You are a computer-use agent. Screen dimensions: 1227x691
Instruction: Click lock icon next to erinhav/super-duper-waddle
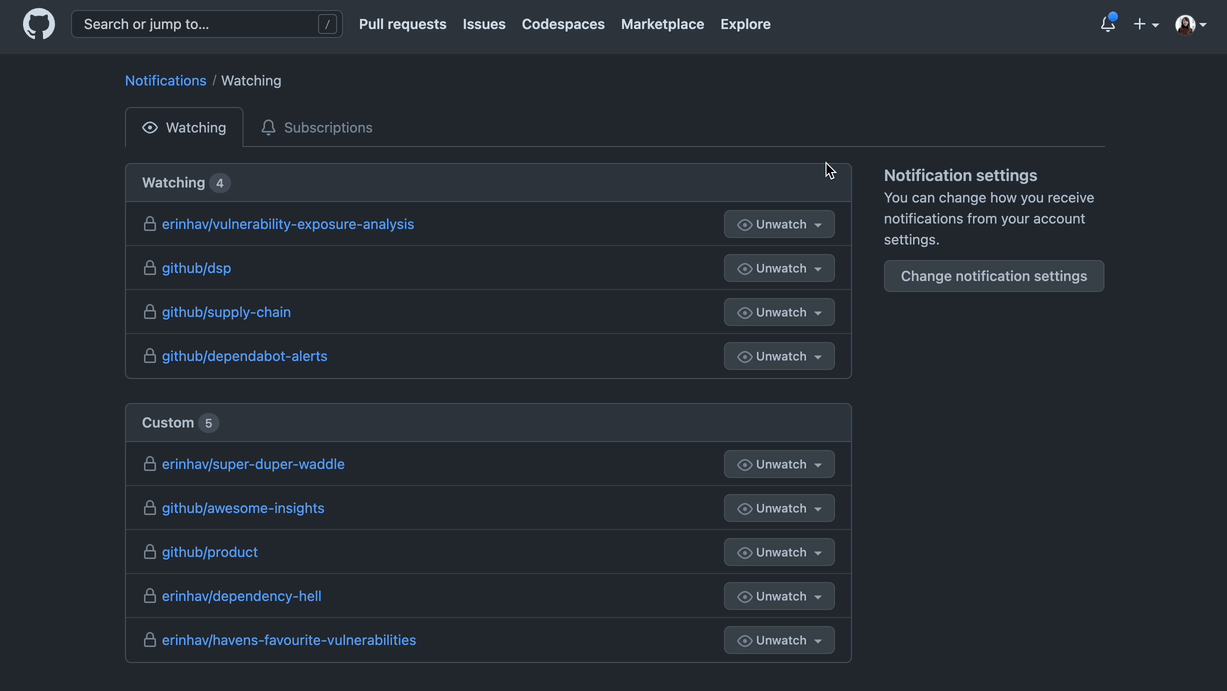(x=150, y=464)
